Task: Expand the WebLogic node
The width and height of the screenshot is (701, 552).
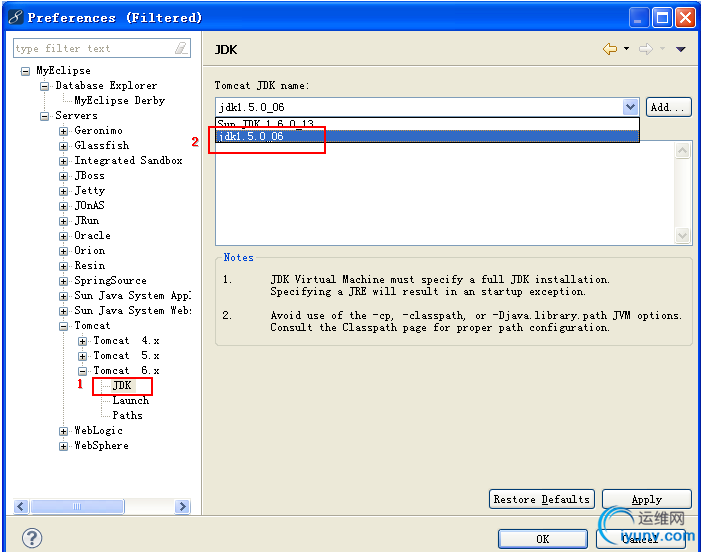Action: pyautogui.click(x=63, y=431)
